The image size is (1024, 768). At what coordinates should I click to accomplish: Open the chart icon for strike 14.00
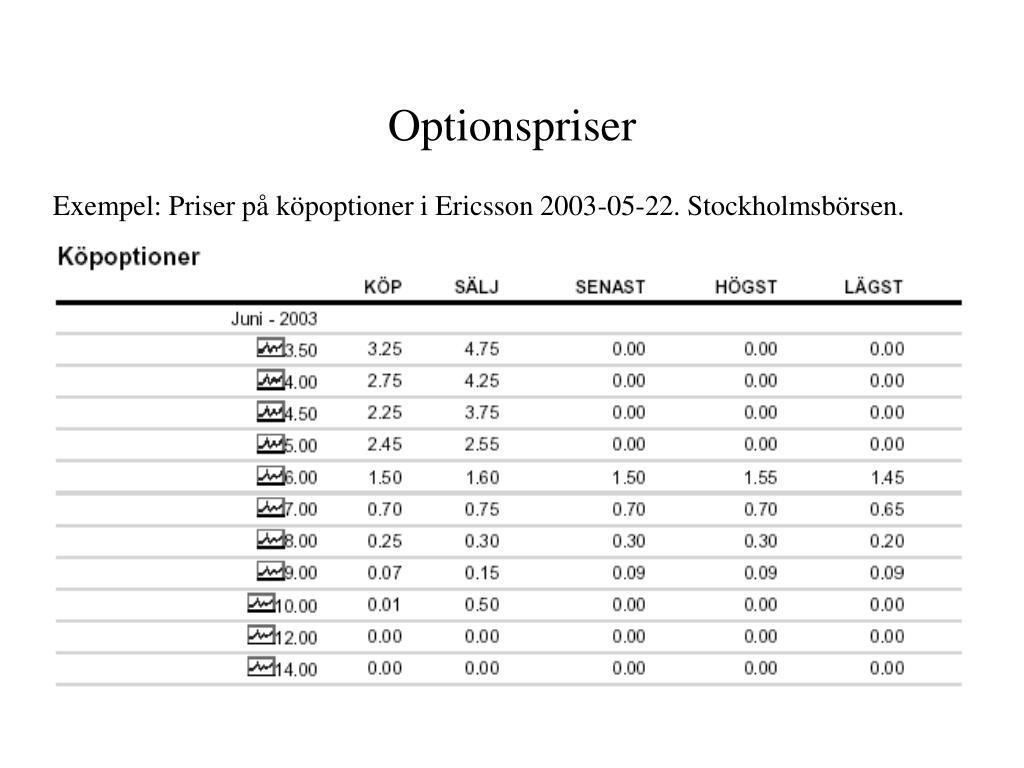[261, 667]
